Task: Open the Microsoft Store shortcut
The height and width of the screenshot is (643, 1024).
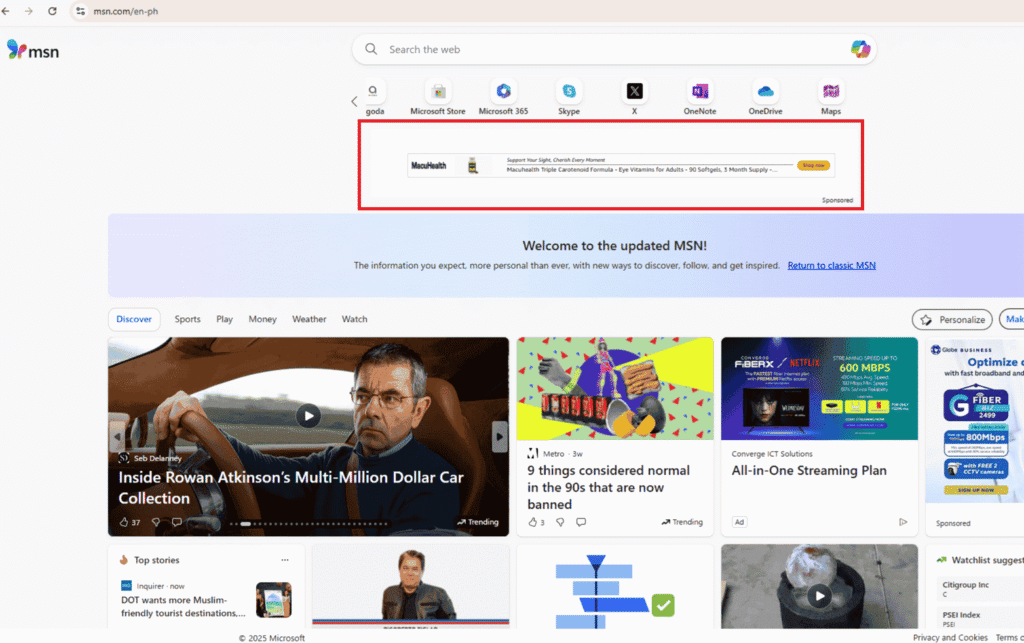Action: tap(437, 91)
